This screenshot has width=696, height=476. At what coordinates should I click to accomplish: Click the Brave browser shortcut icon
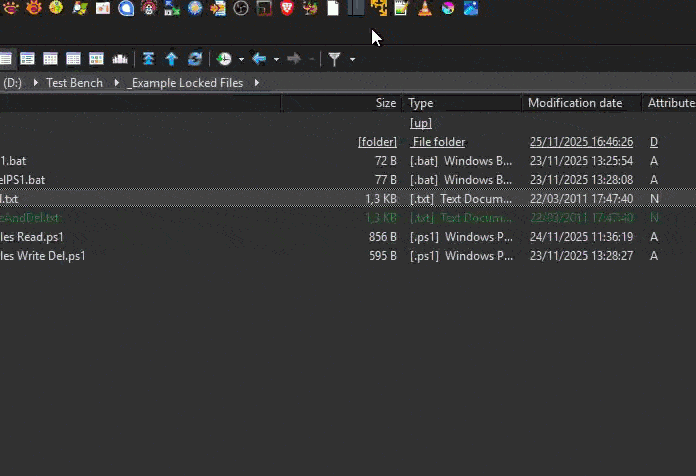[x=287, y=9]
